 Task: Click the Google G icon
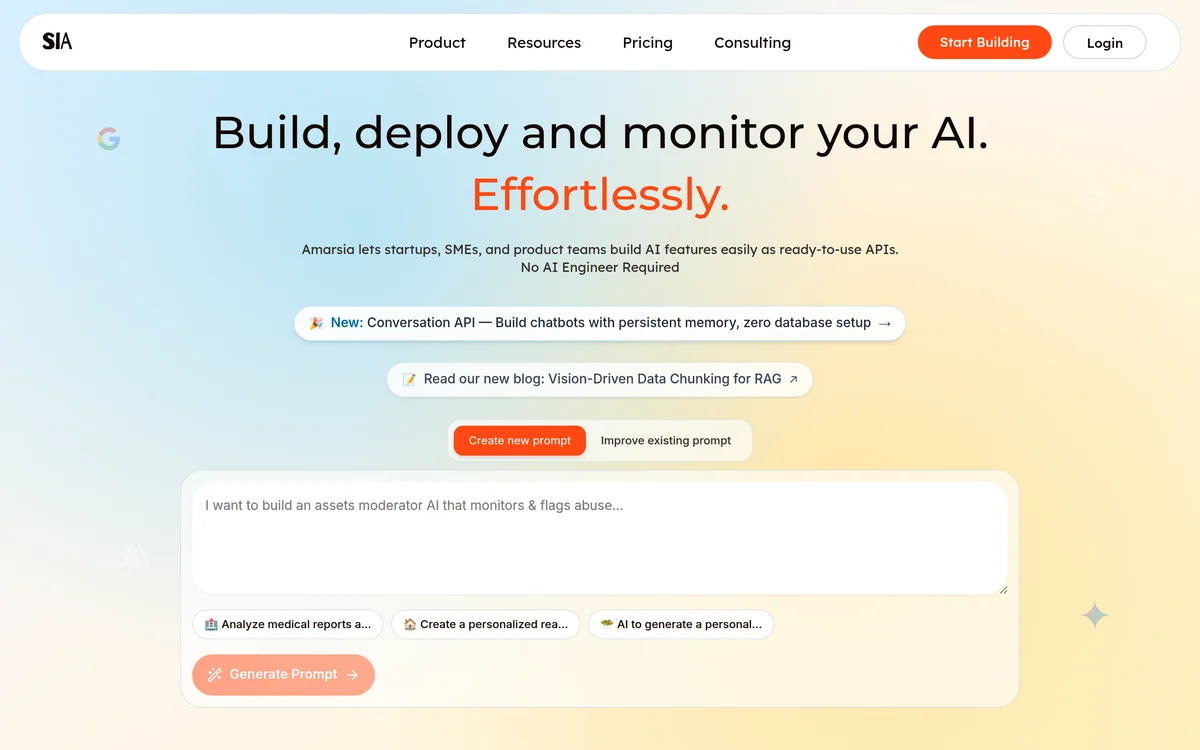[x=108, y=138]
